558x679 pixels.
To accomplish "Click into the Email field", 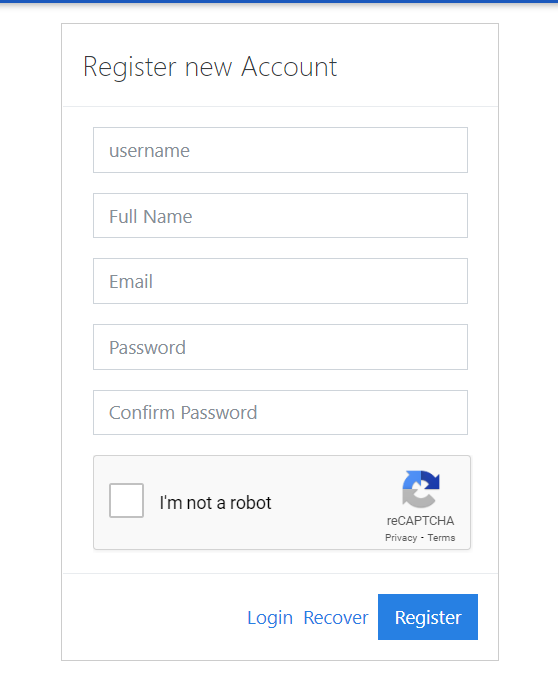I will [x=280, y=281].
